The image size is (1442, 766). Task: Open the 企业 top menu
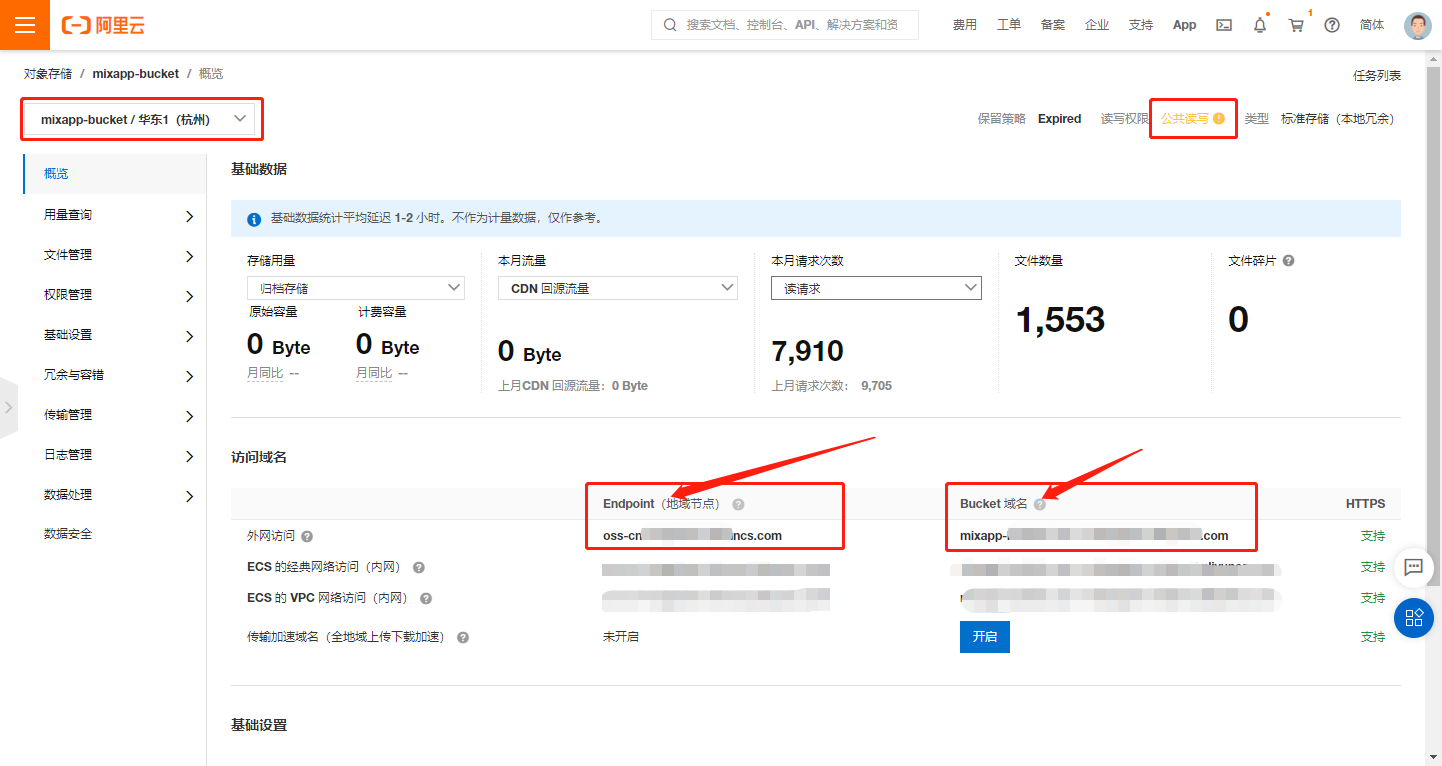pyautogui.click(x=1097, y=25)
